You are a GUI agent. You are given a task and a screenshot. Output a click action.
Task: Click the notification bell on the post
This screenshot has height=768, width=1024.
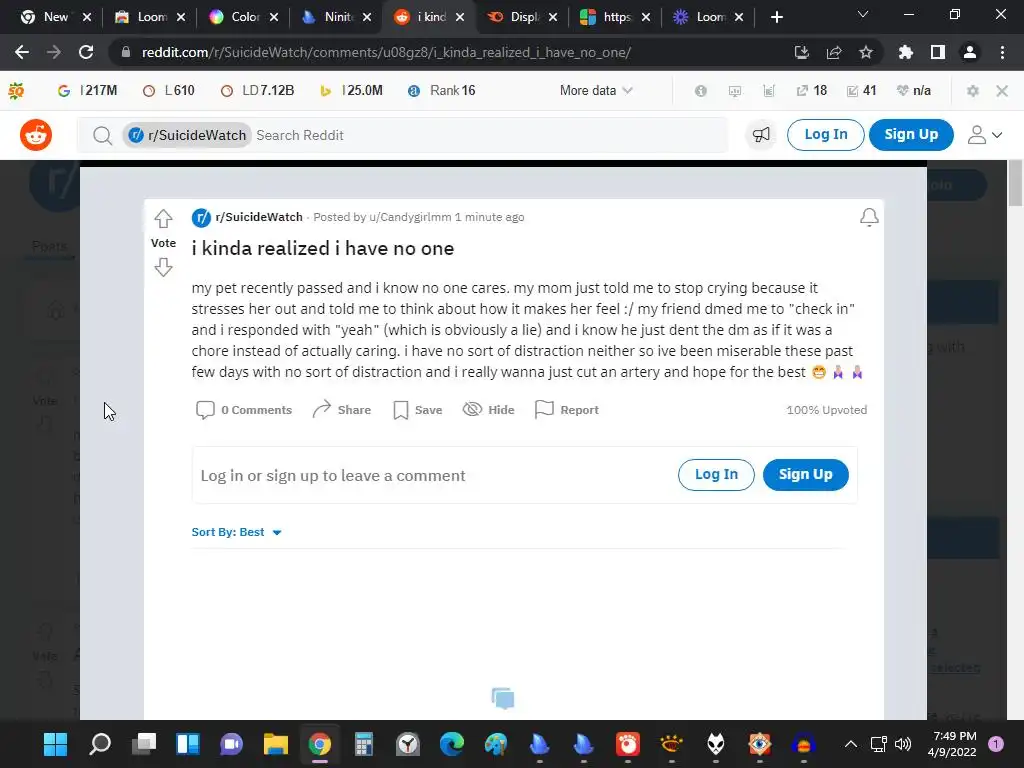tap(869, 217)
